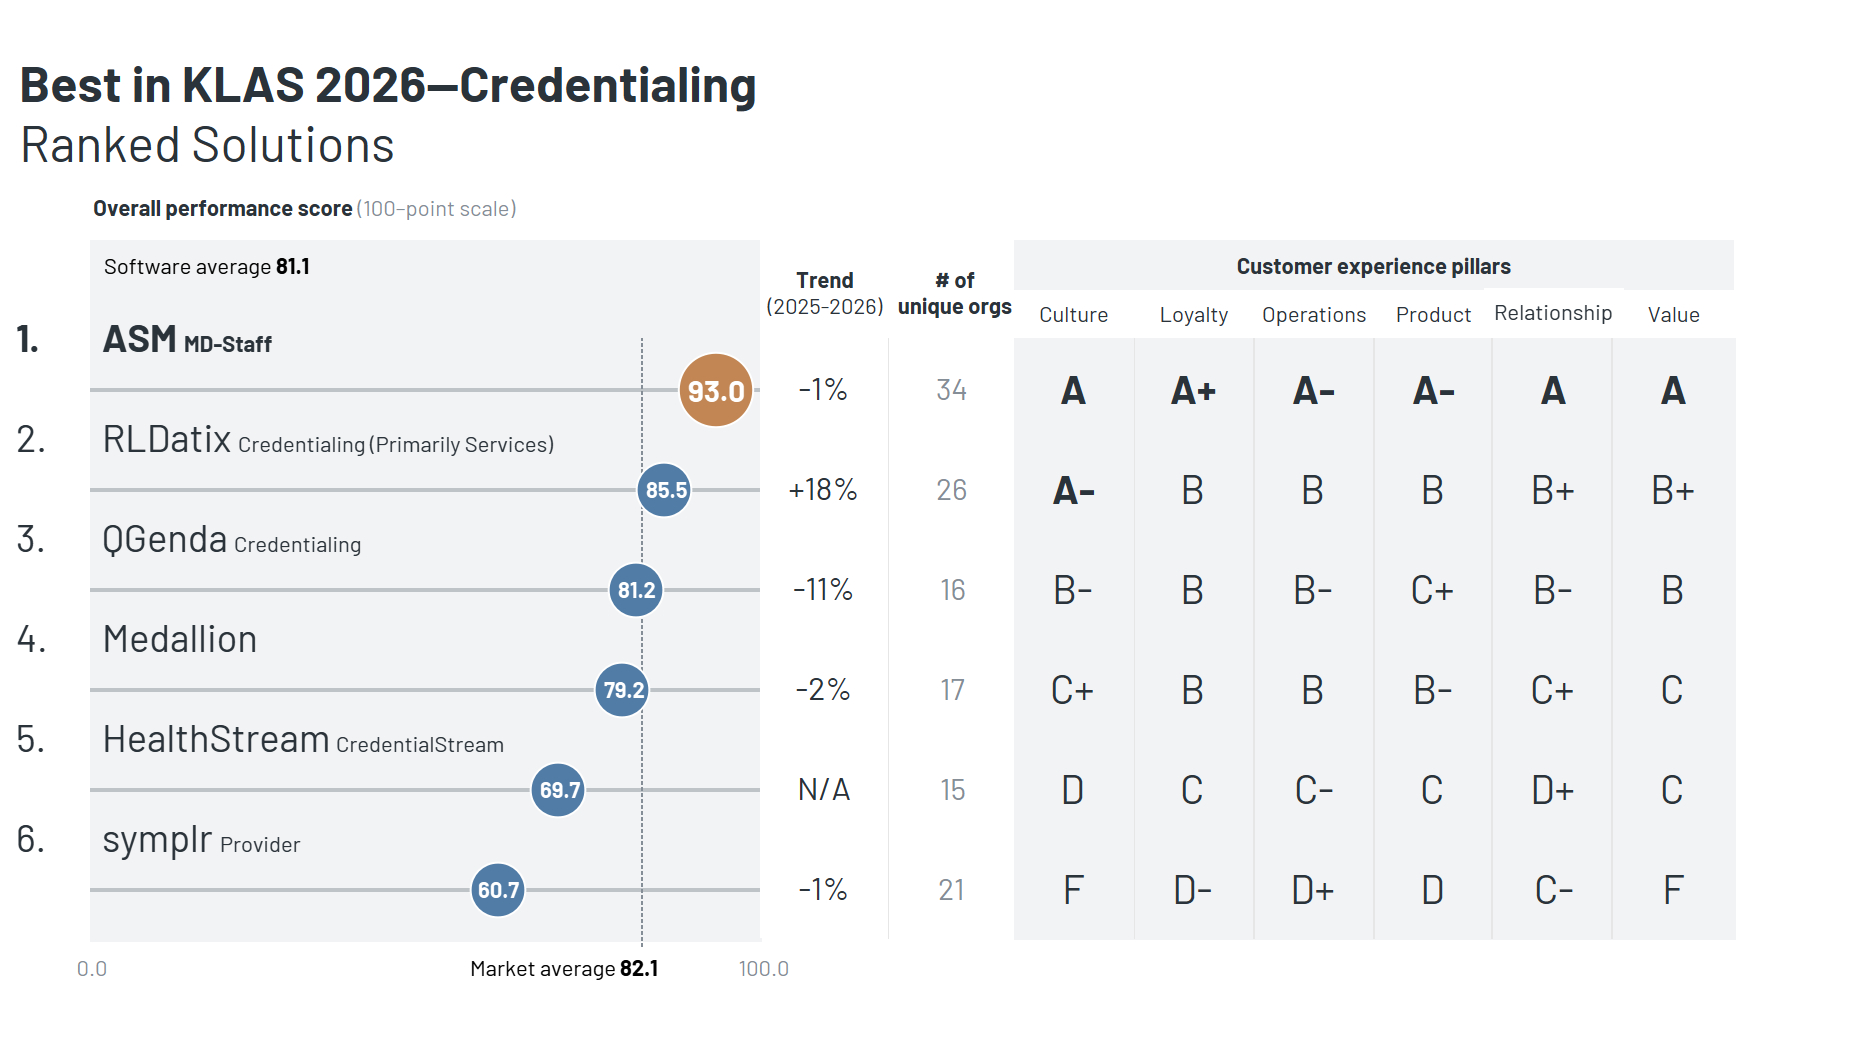Open the QGenda Credentialing entry
This screenshot has width=1850, height=1038.
pyautogui.click(x=231, y=541)
